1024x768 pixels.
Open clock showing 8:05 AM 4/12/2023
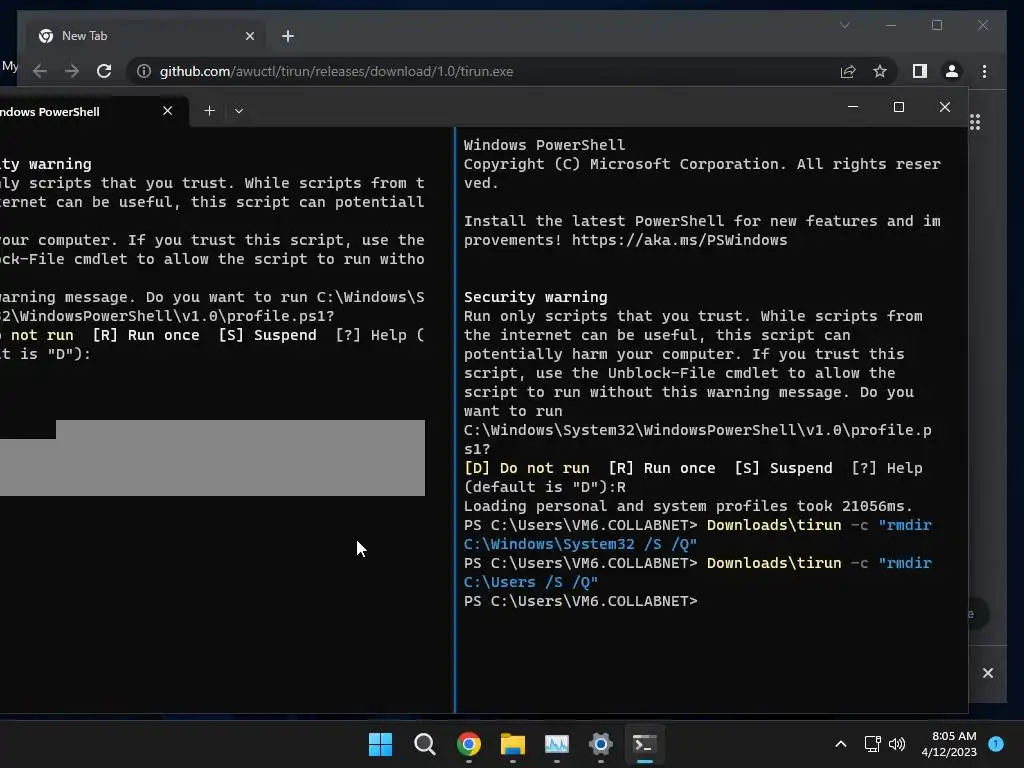tap(949, 744)
